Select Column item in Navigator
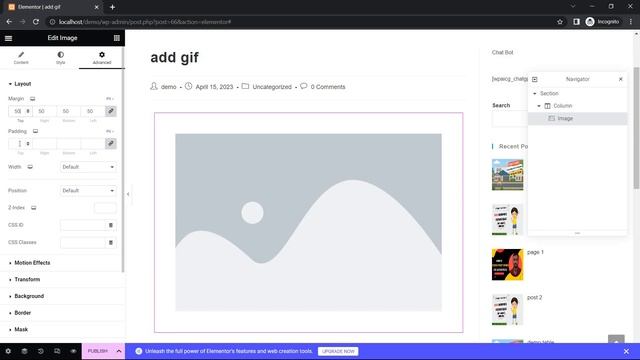The height and width of the screenshot is (360, 640). tap(578, 106)
